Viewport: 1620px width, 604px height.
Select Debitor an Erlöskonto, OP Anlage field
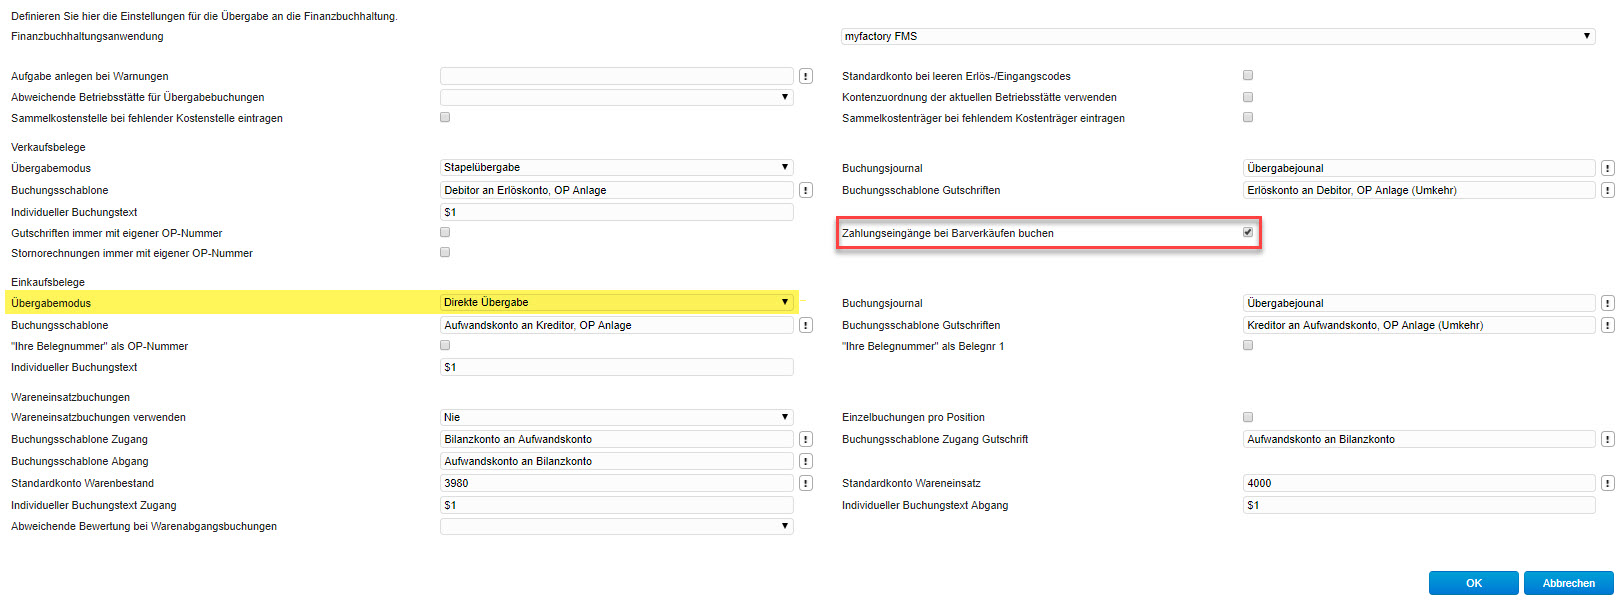point(617,190)
